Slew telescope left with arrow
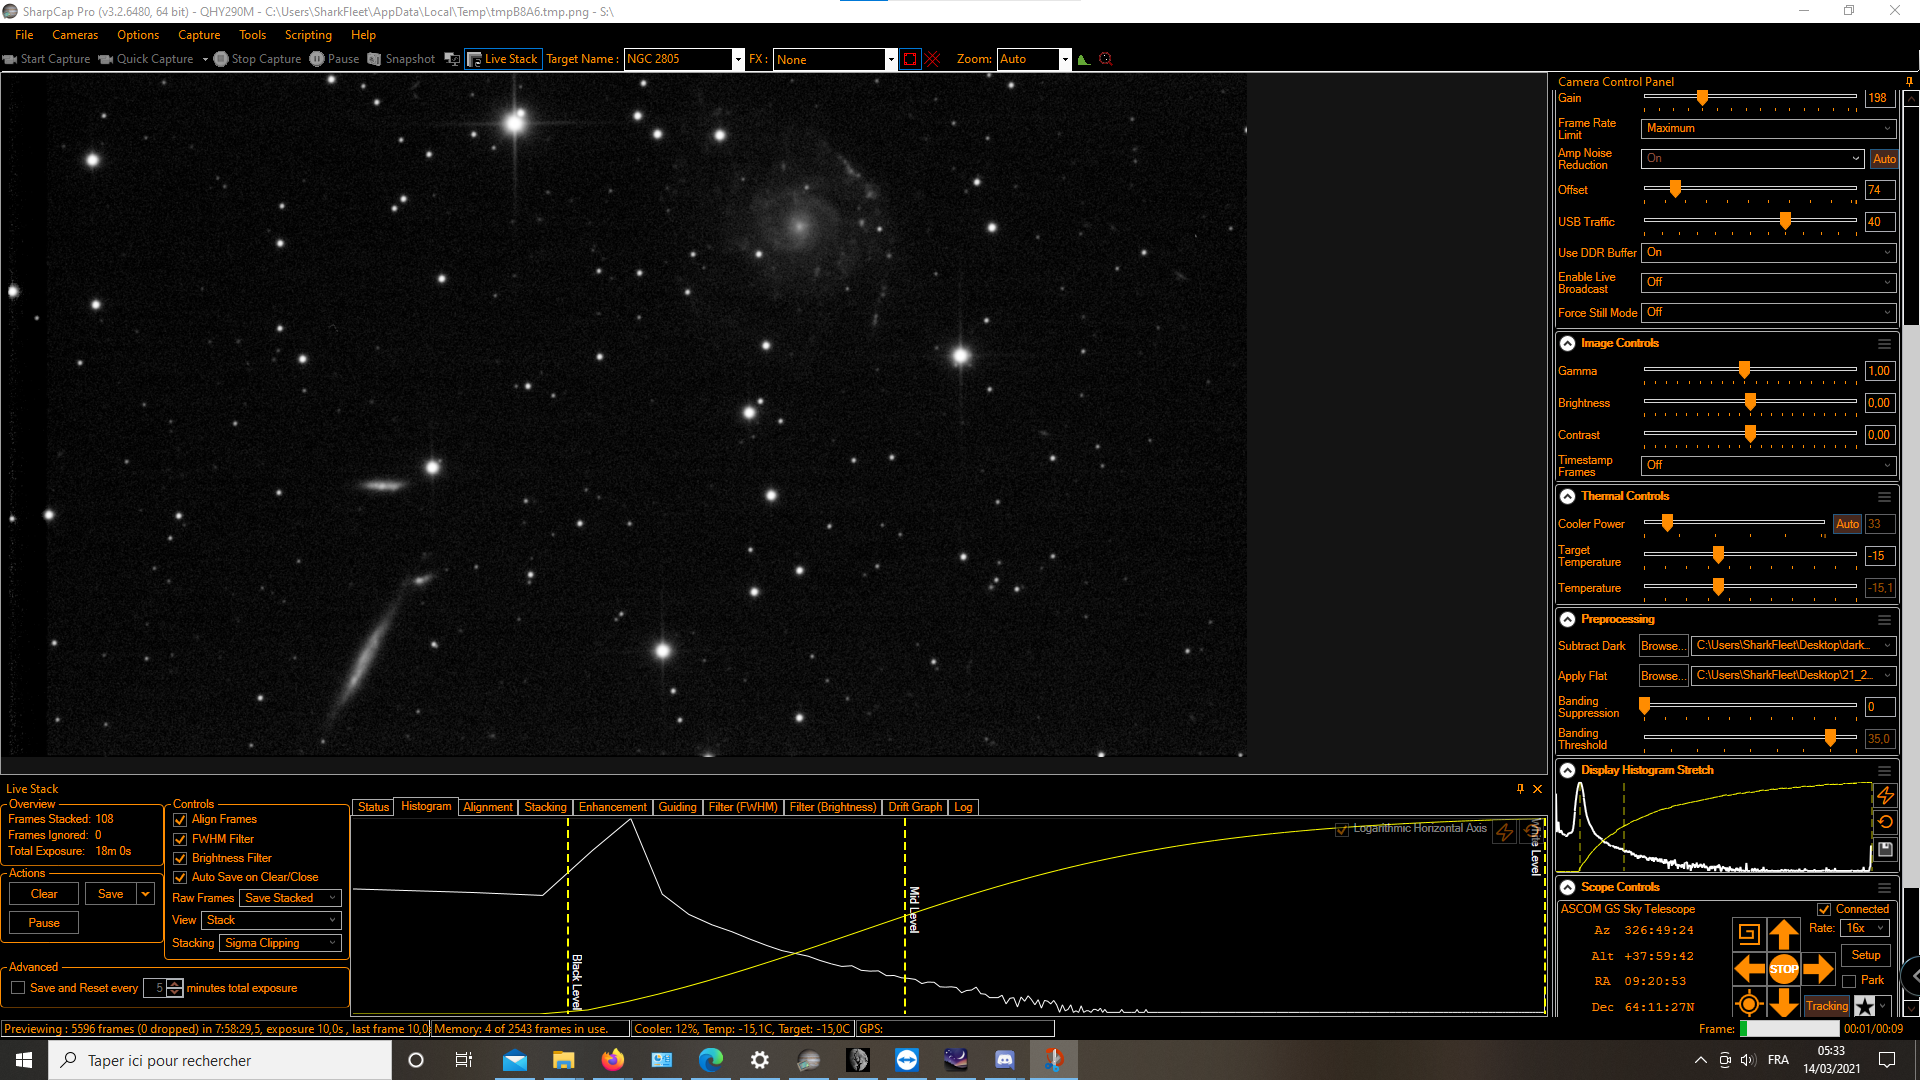Image resolution: width=1920 pixels, height=1080 pixels. tap(1748, 968)
